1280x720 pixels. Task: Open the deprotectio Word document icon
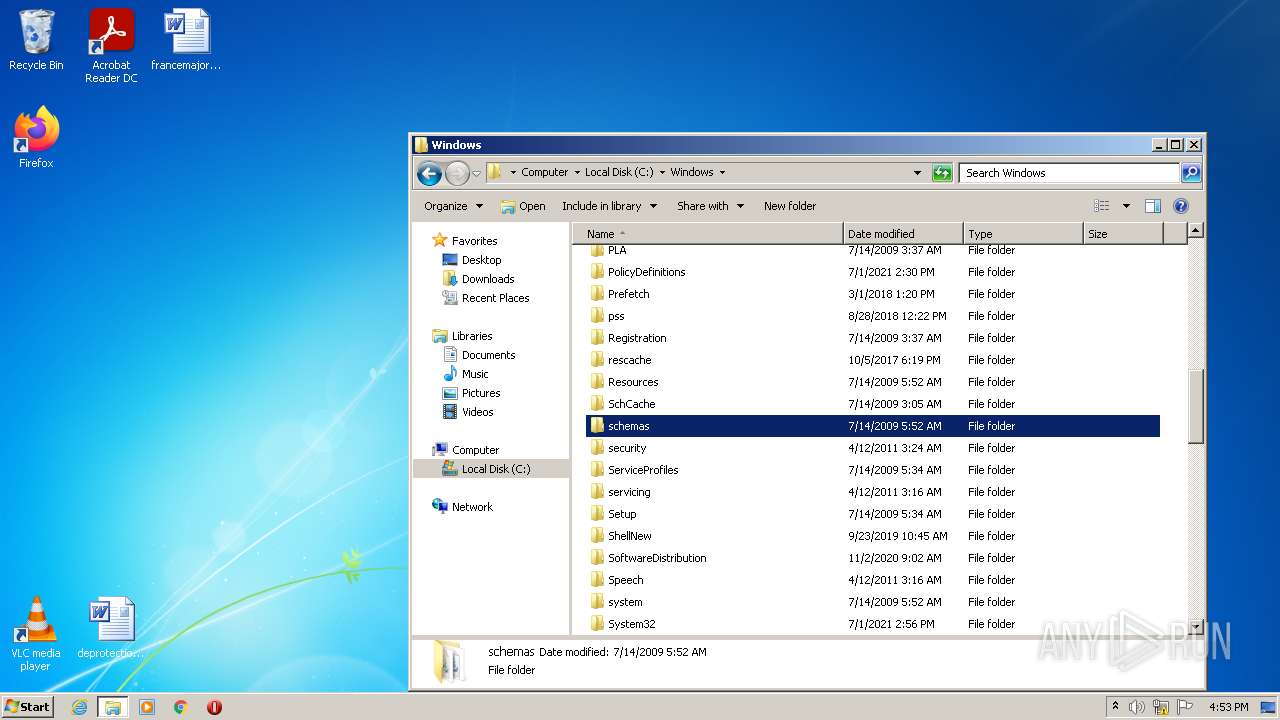click(110, 628)
